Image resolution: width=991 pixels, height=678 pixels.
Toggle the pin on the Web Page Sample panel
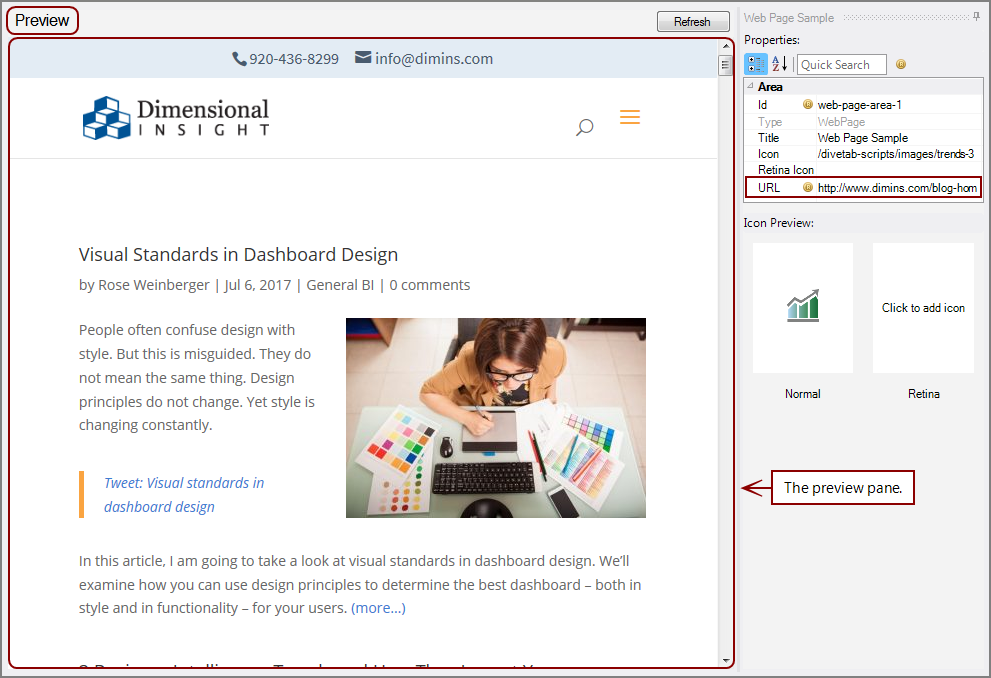coord(976,14)
